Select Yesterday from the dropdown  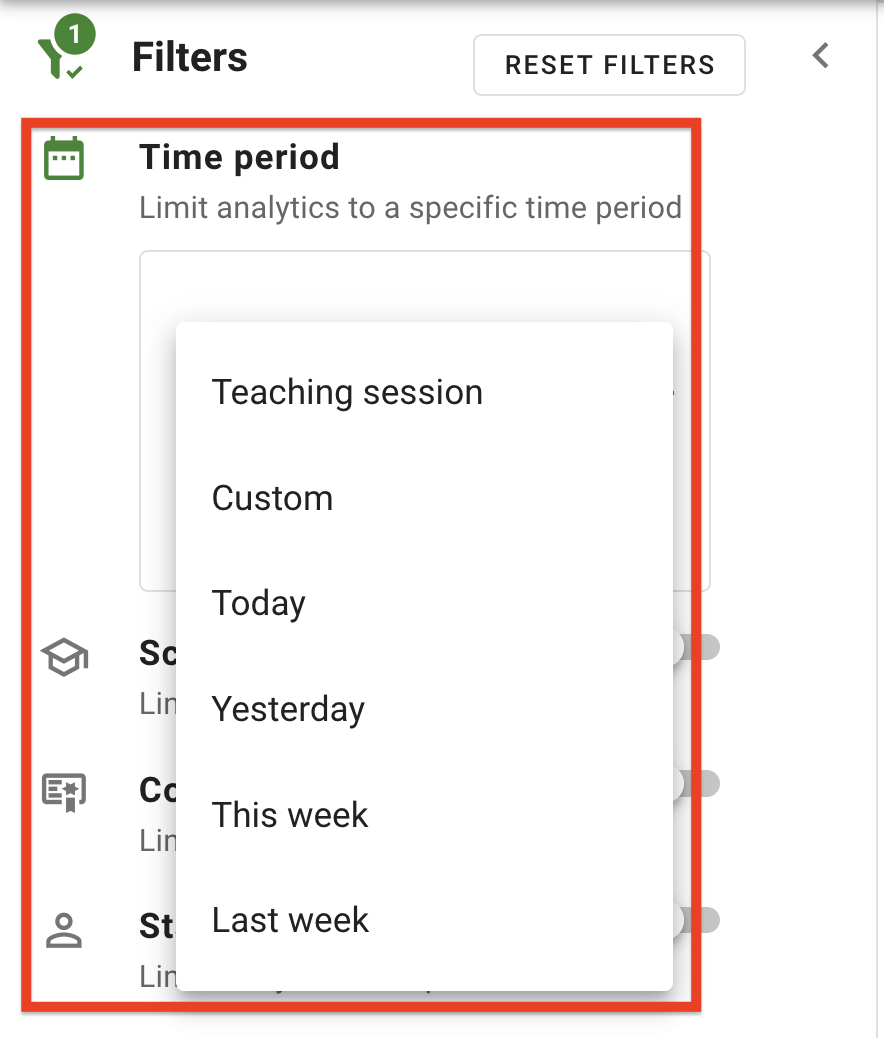point(288,709)
